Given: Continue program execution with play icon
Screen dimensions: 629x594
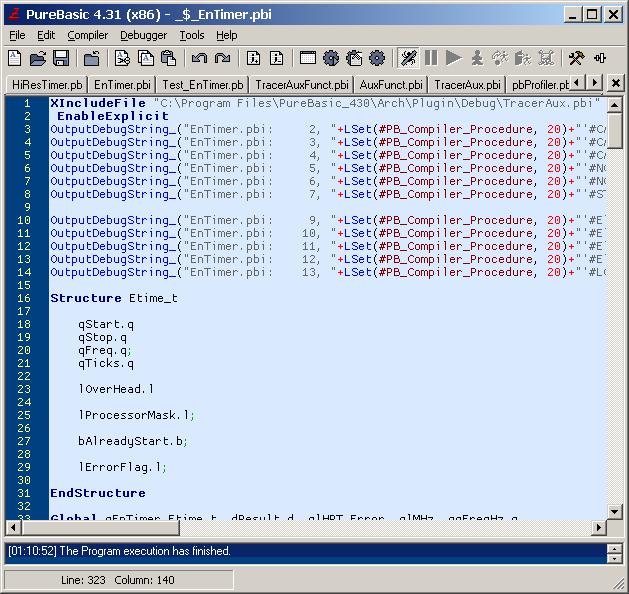Looking at the screenshot, I should click(x=454, y=58).
